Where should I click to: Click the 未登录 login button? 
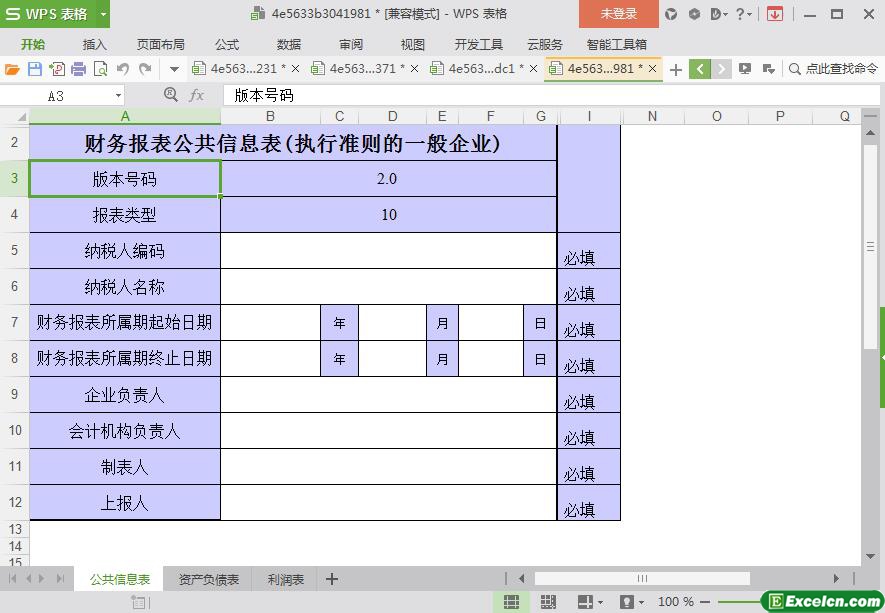[x=618, y=14]
